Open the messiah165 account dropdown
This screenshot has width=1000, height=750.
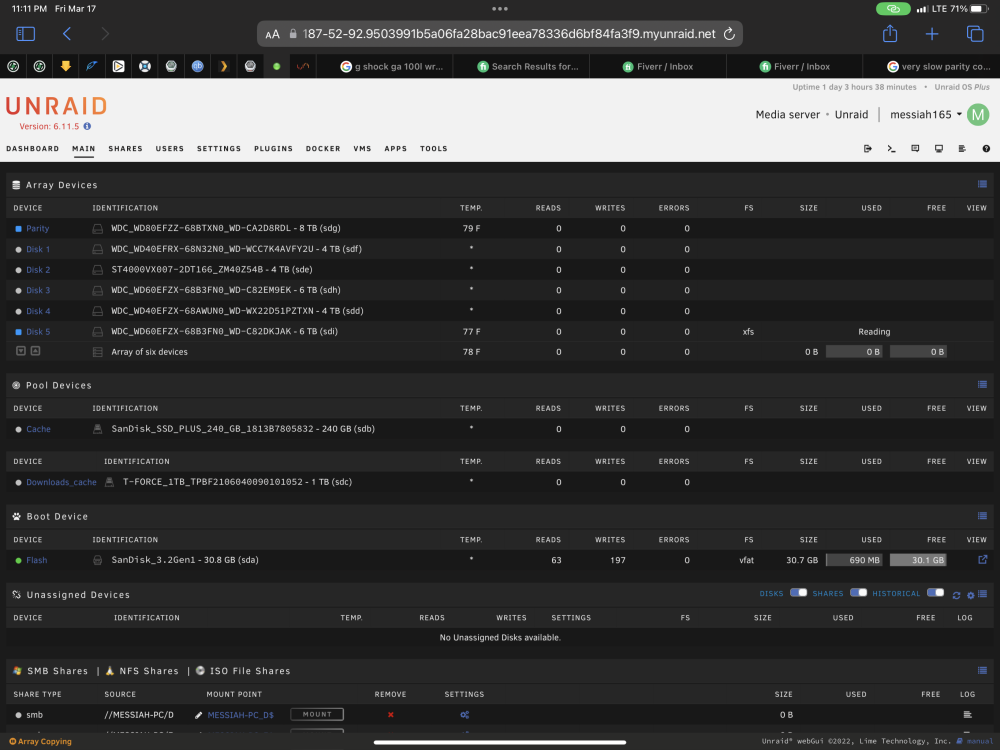pyautogui.click(x=925, y=115)
